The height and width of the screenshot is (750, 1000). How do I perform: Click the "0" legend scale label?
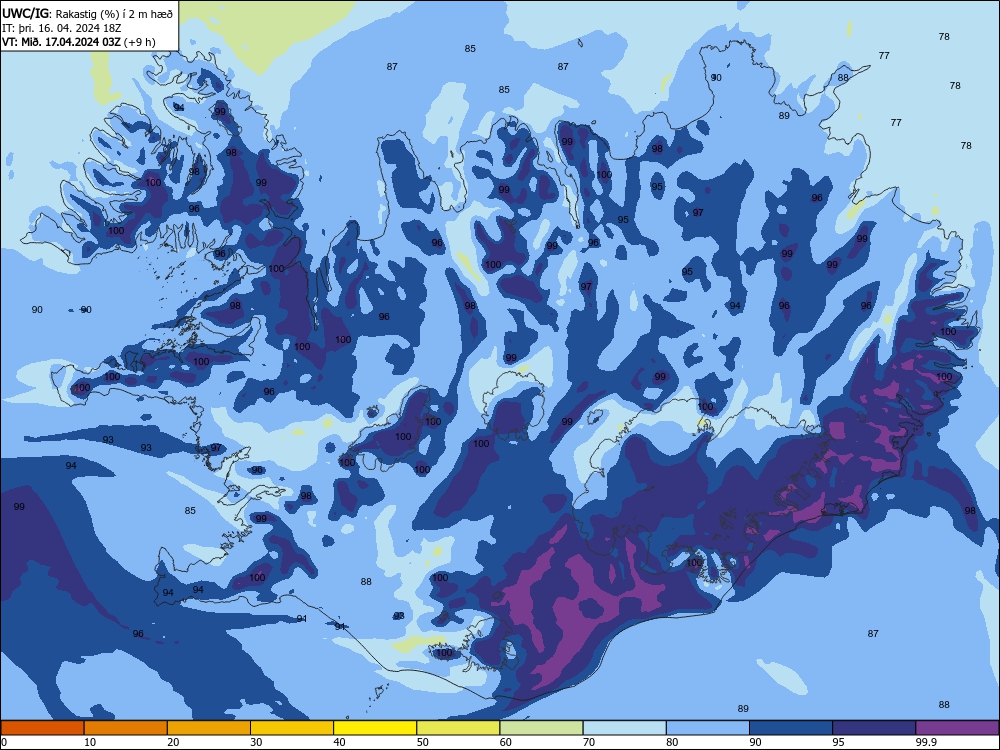point(4,742)
